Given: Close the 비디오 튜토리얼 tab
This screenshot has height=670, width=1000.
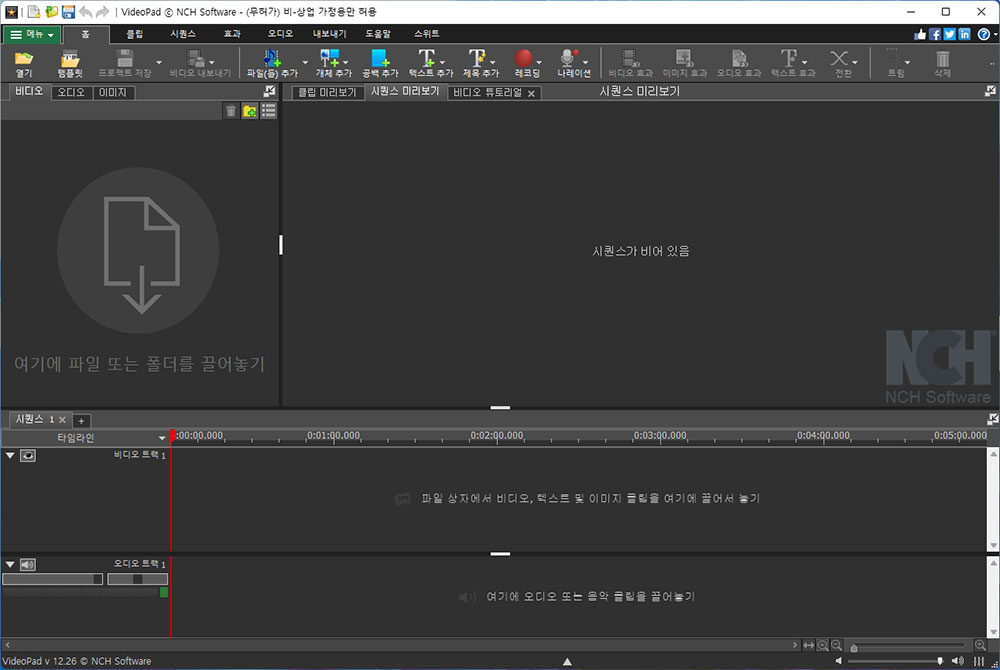Looking at the screenshot, I should [531, 94].
